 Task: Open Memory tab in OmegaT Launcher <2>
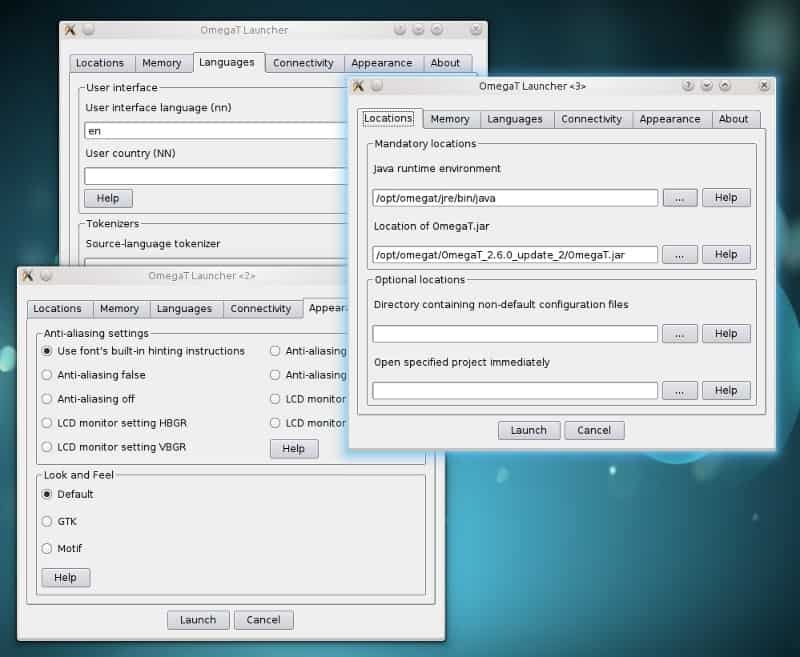119,309
